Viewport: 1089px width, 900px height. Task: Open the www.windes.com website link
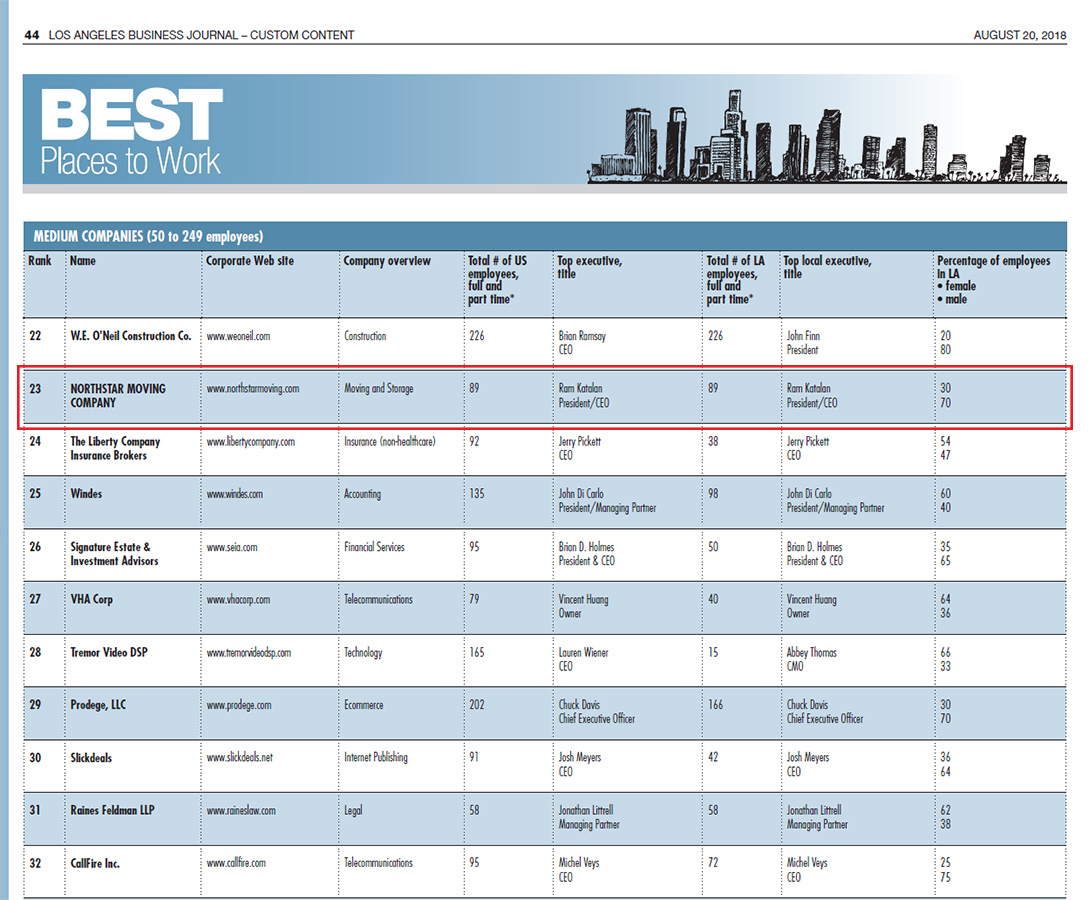(x=234, y=494)
